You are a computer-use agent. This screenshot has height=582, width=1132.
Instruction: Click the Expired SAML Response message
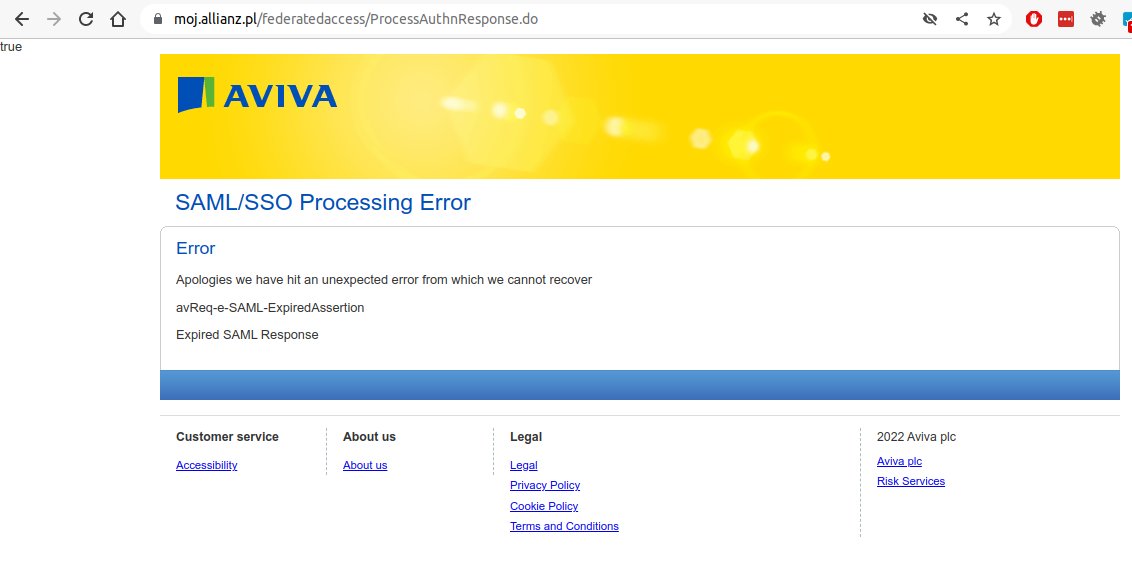pyautogui.click(x=247, y=335)
